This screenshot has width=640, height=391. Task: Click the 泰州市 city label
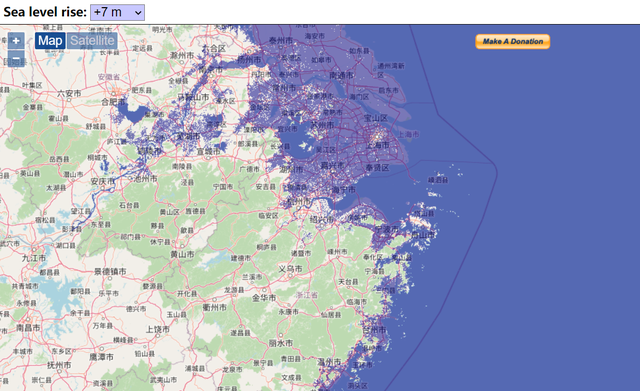coord(280,40)
